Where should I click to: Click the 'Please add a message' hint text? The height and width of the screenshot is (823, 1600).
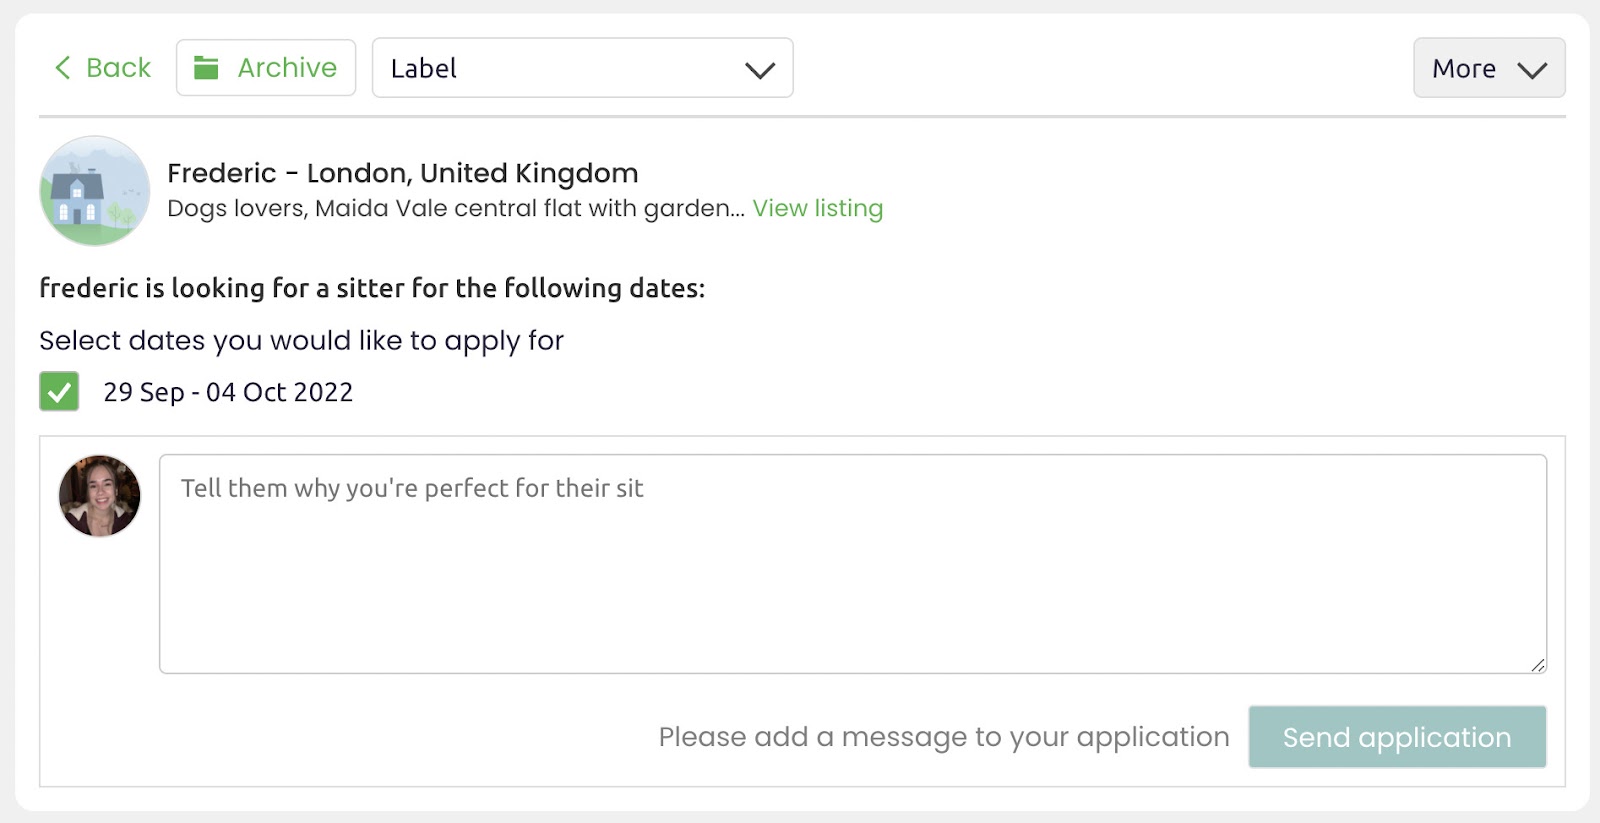[x=943, y=737]
